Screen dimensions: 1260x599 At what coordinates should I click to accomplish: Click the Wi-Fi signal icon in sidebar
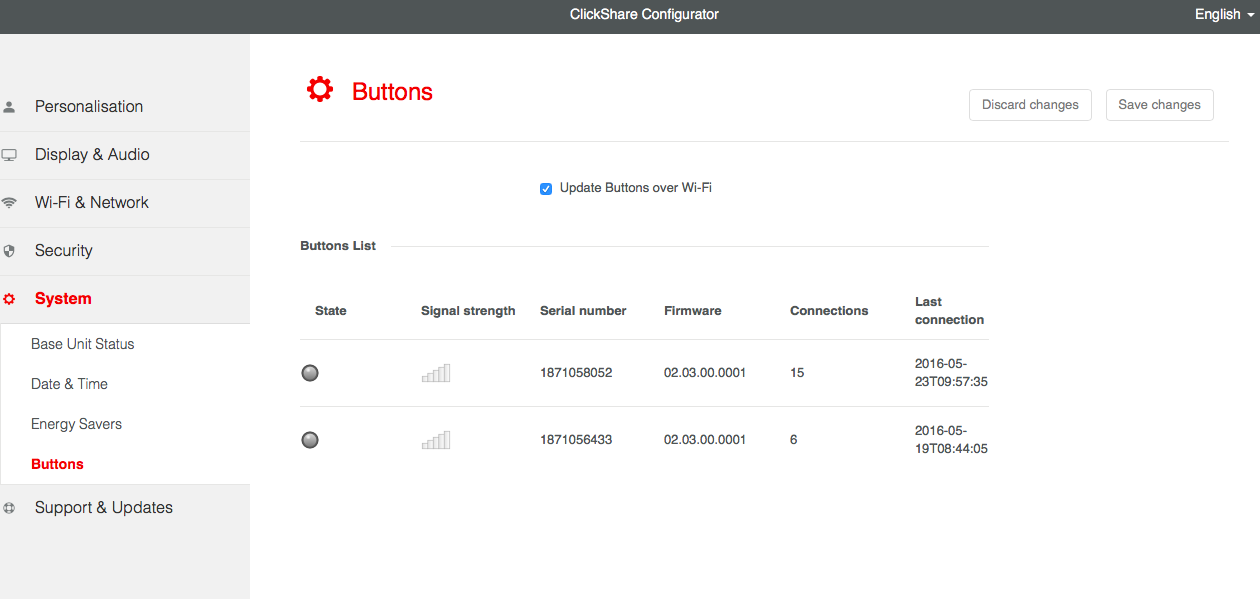(x=9, y=203)
